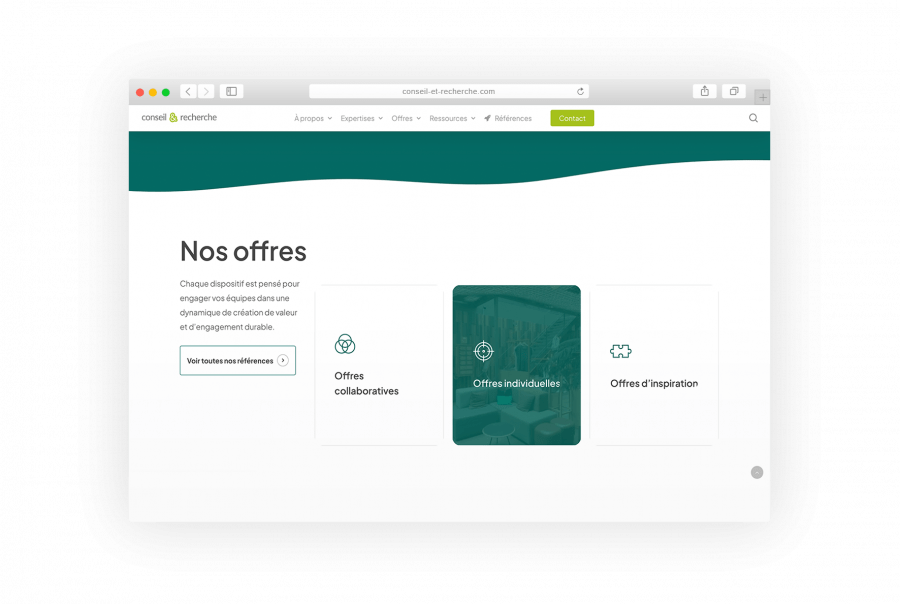
Task: Open the Safari tab overview icon
Action: click(734, 91)
